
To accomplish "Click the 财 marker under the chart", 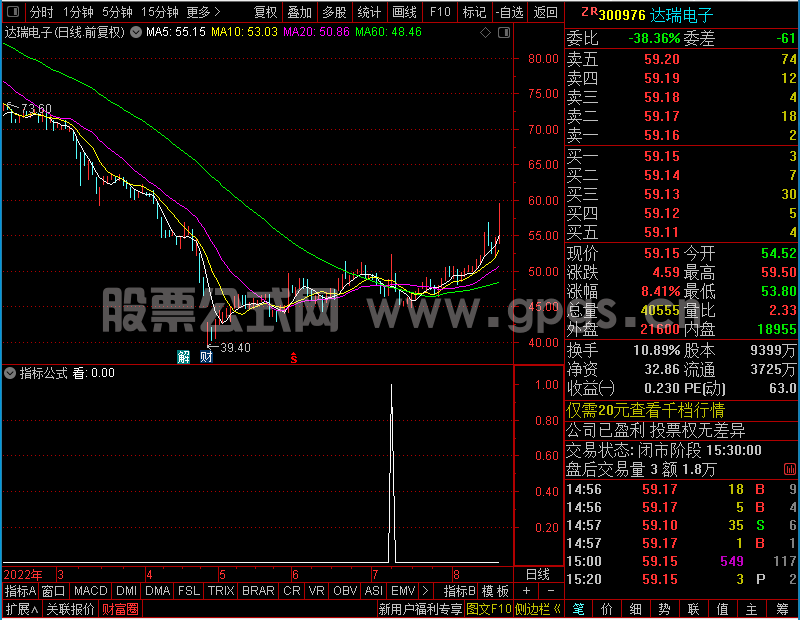I will (206, 357).
